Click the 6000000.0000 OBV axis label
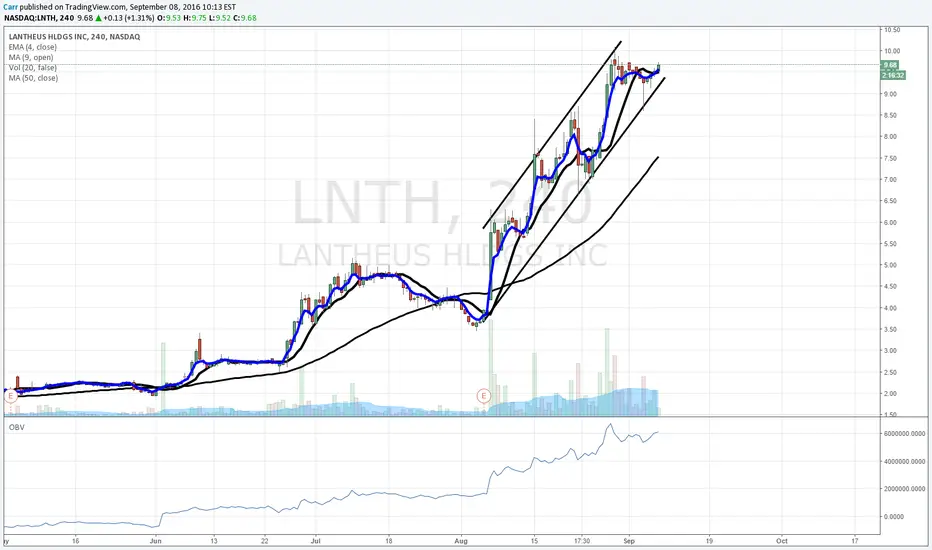The width and height of the screenshot is (932, 550). pos(904,434)
